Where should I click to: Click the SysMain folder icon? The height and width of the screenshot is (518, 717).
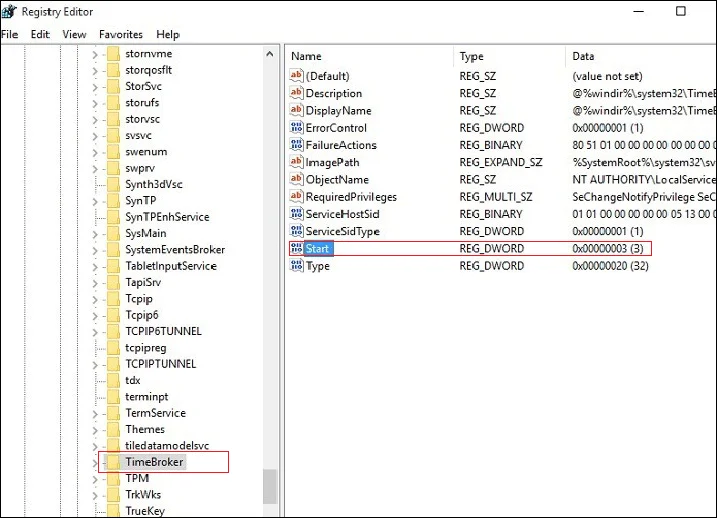[113, 234]
